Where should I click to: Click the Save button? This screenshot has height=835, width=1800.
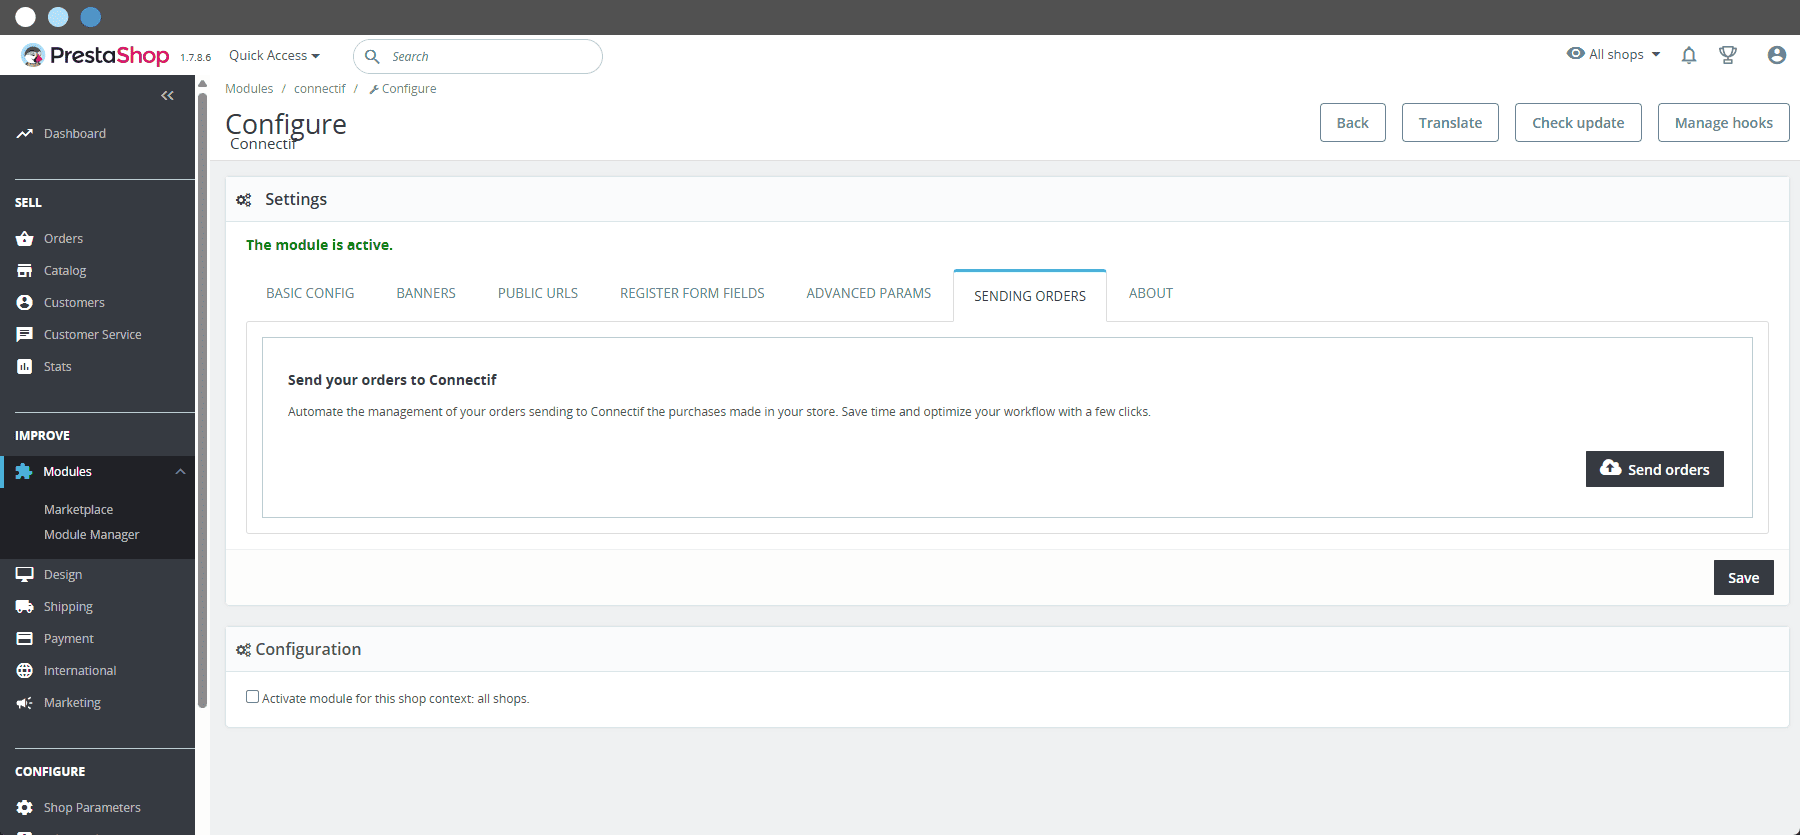(1744, 578)
